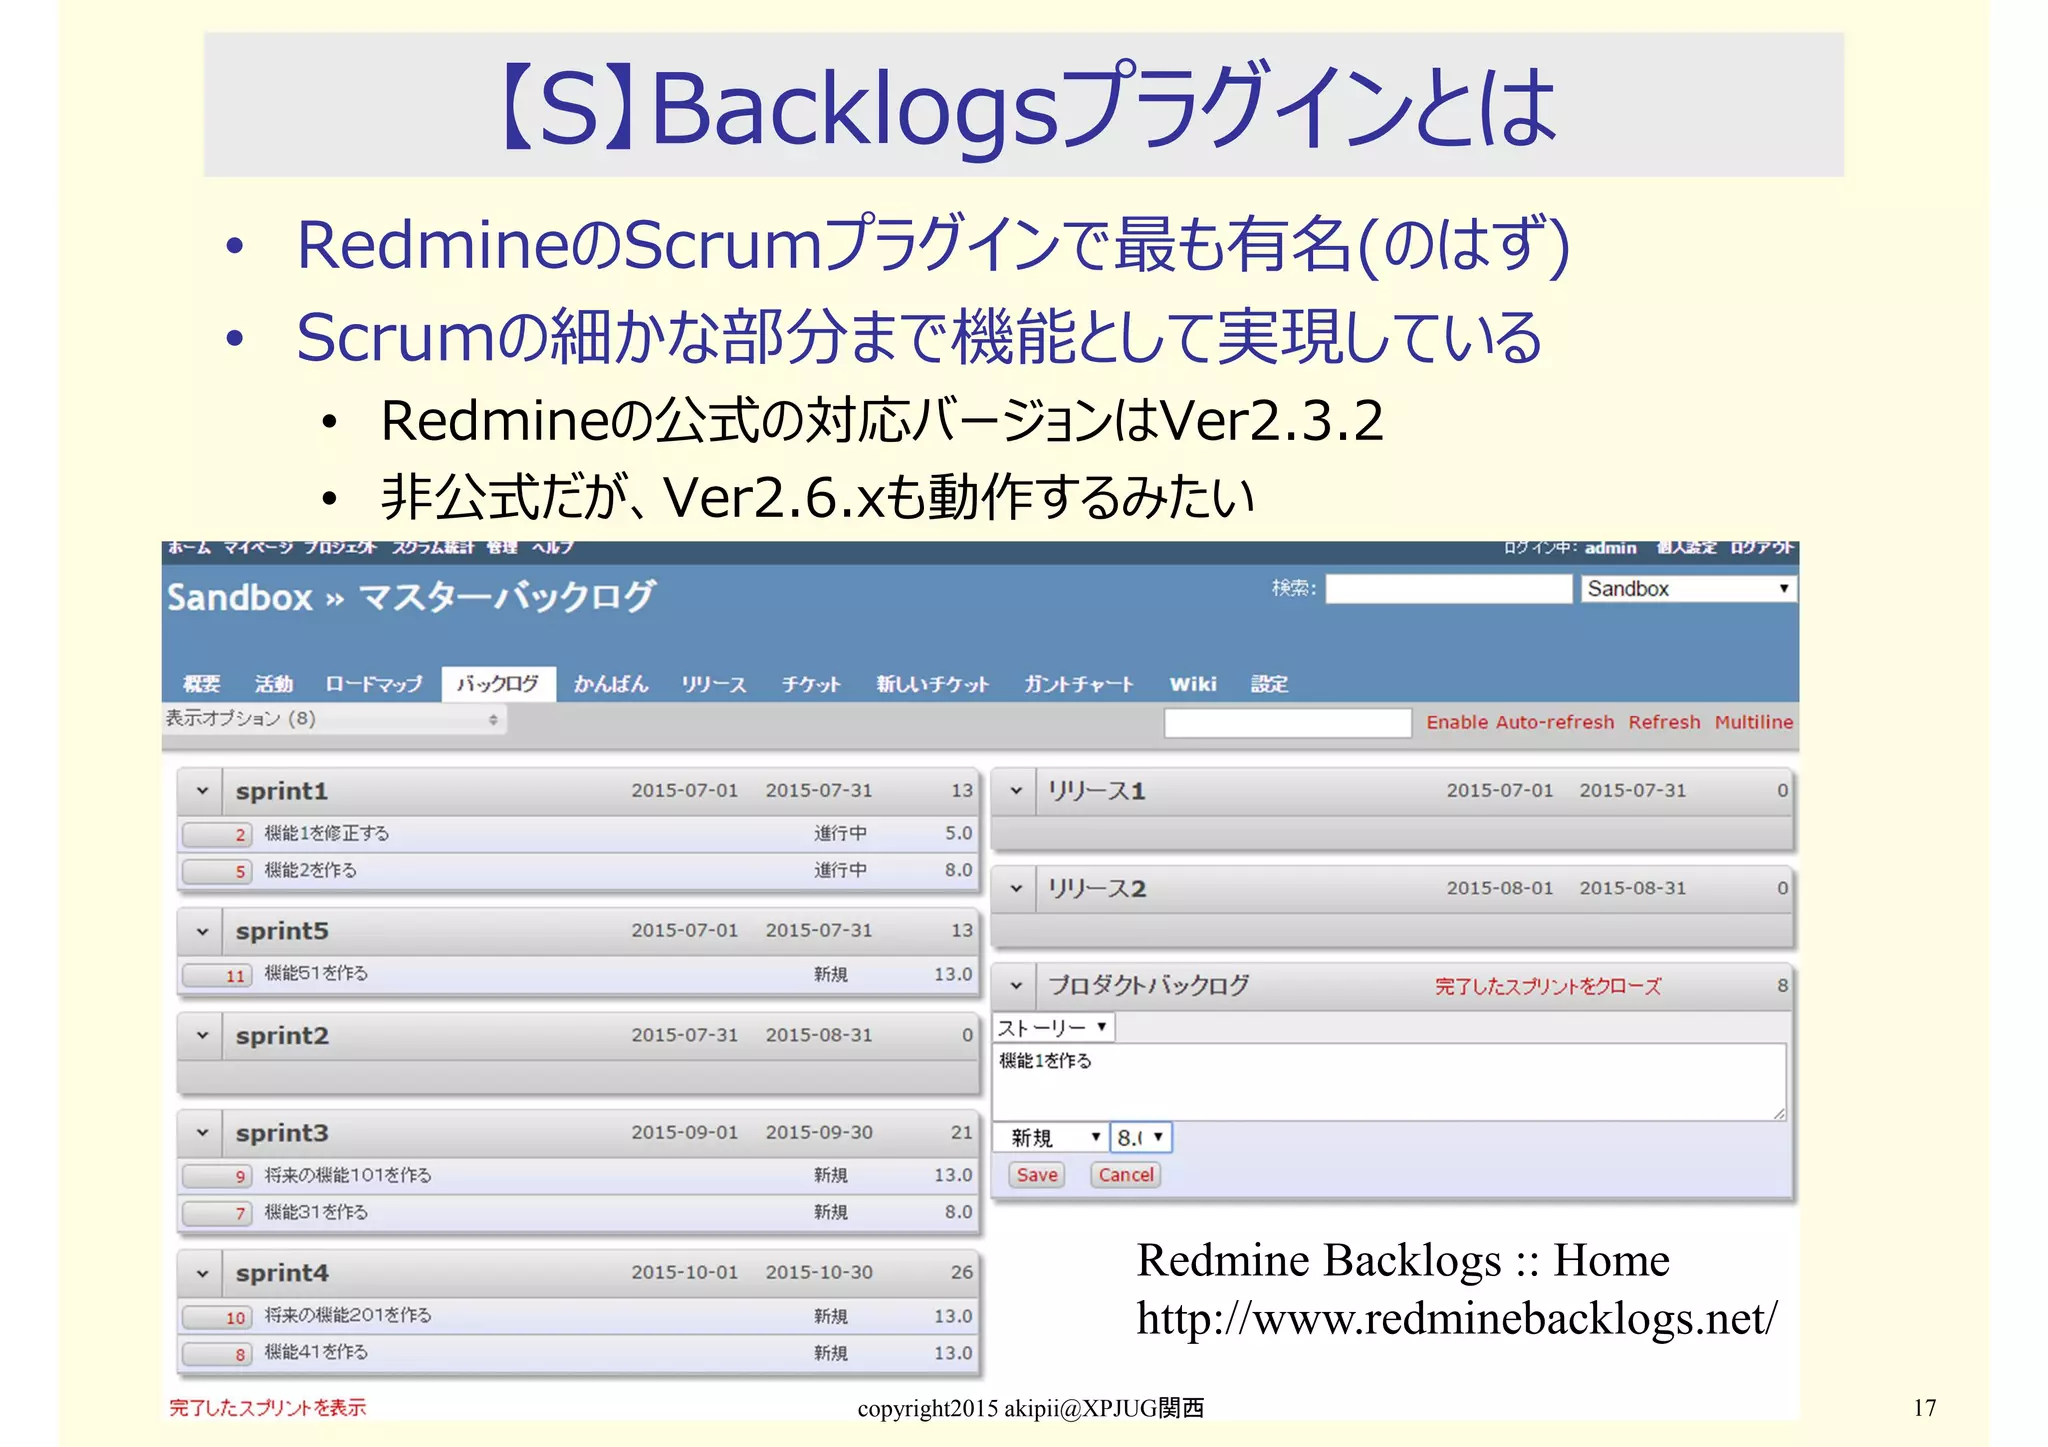Image resolution: width=2048 pixels, height=1447 pixels.
Task: Open 管理 in the top menu
Action: (502, 547)
